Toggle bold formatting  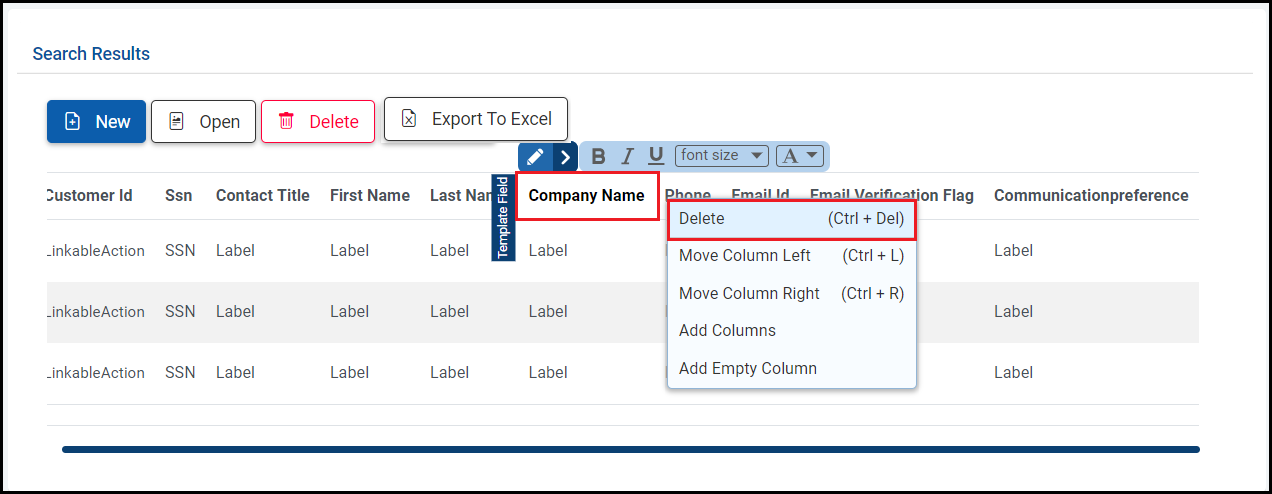tap(598, 156)
